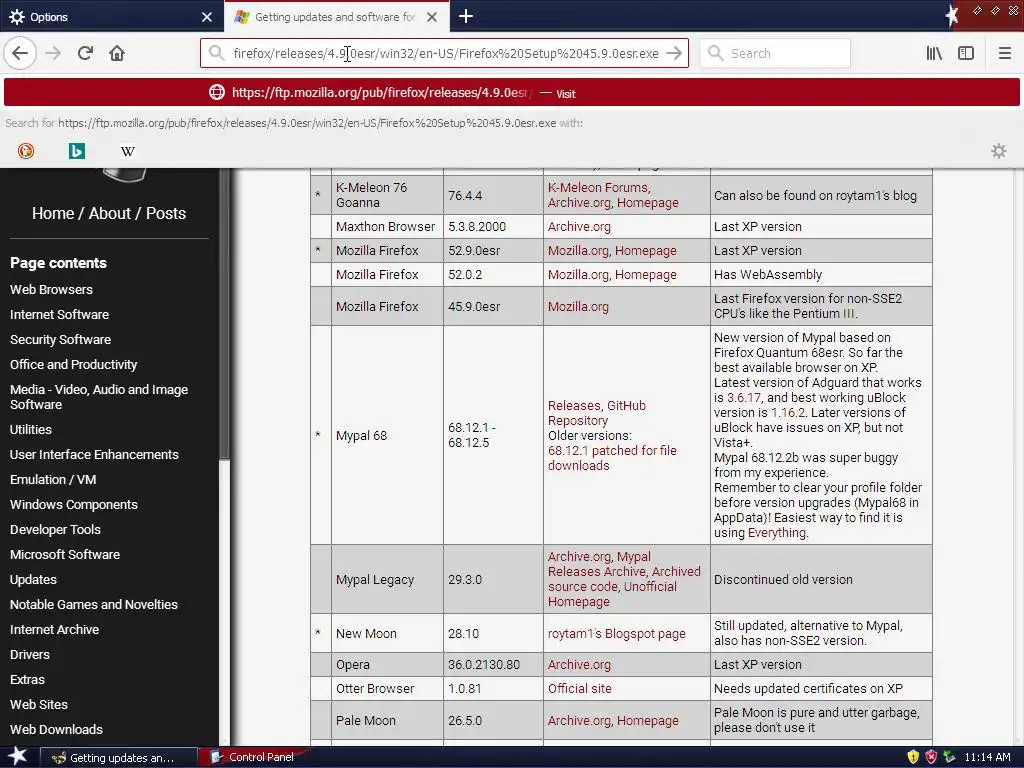Open Notable Games and Novelties link
Screen dimensions: 1024x768
[x=93, y=604]
